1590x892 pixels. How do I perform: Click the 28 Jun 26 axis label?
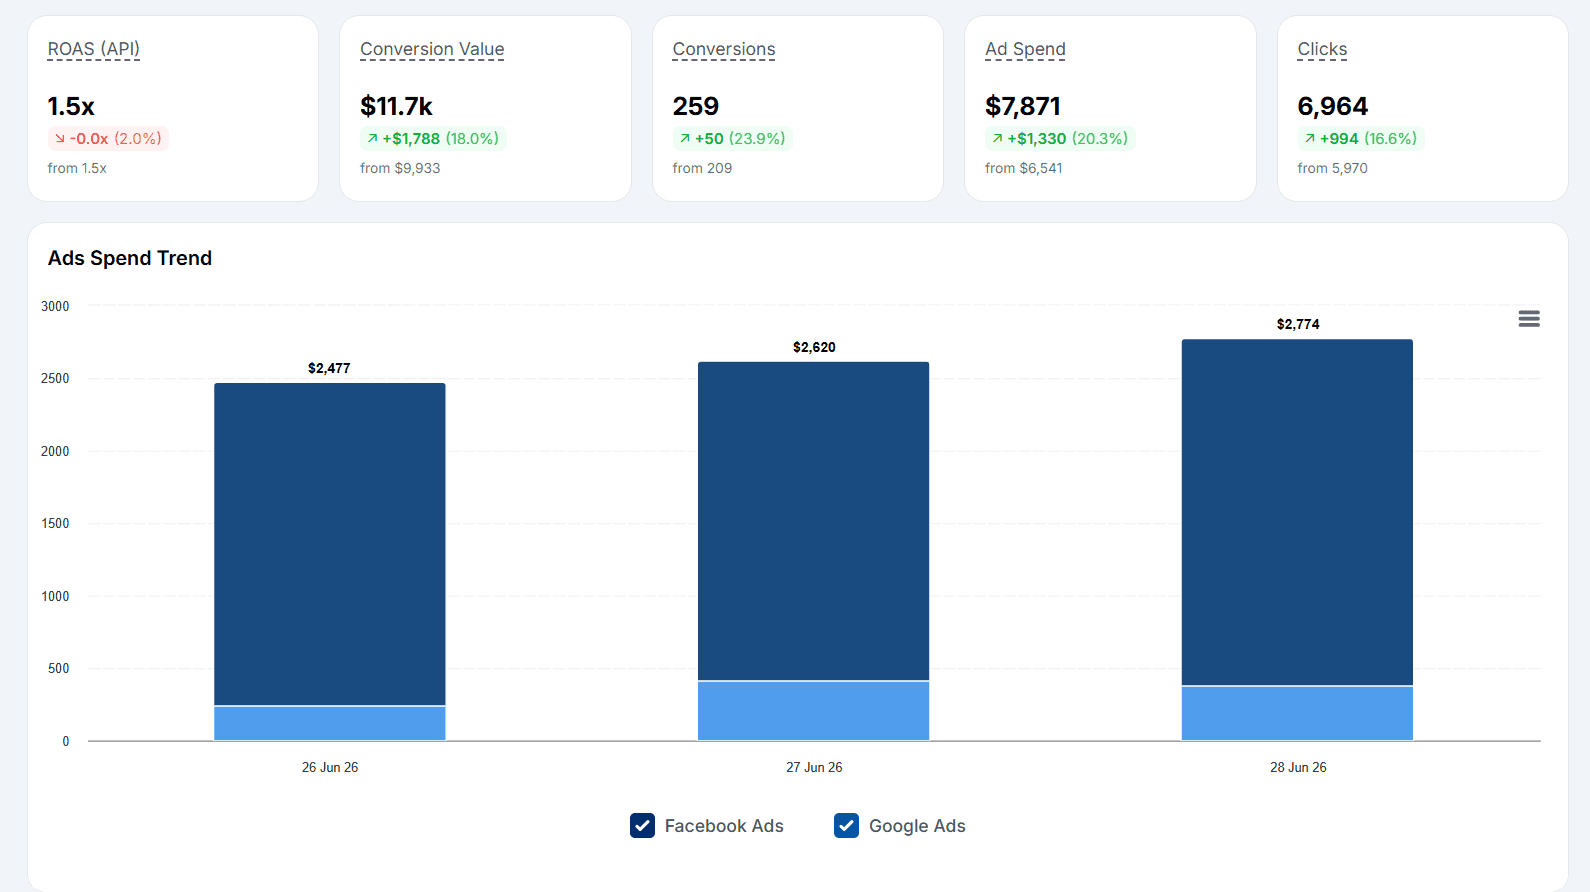pyautogui.click(x=1298, y=767)
